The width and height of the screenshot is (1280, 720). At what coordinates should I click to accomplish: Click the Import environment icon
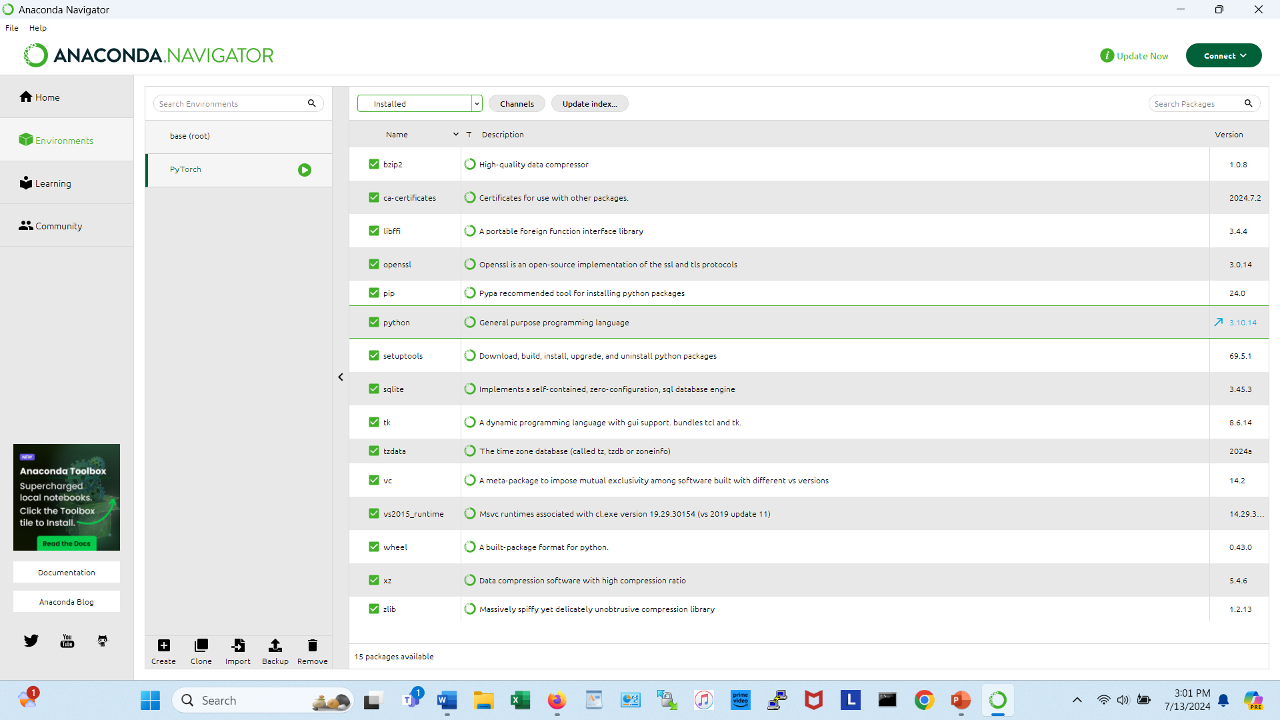[238, 646]
